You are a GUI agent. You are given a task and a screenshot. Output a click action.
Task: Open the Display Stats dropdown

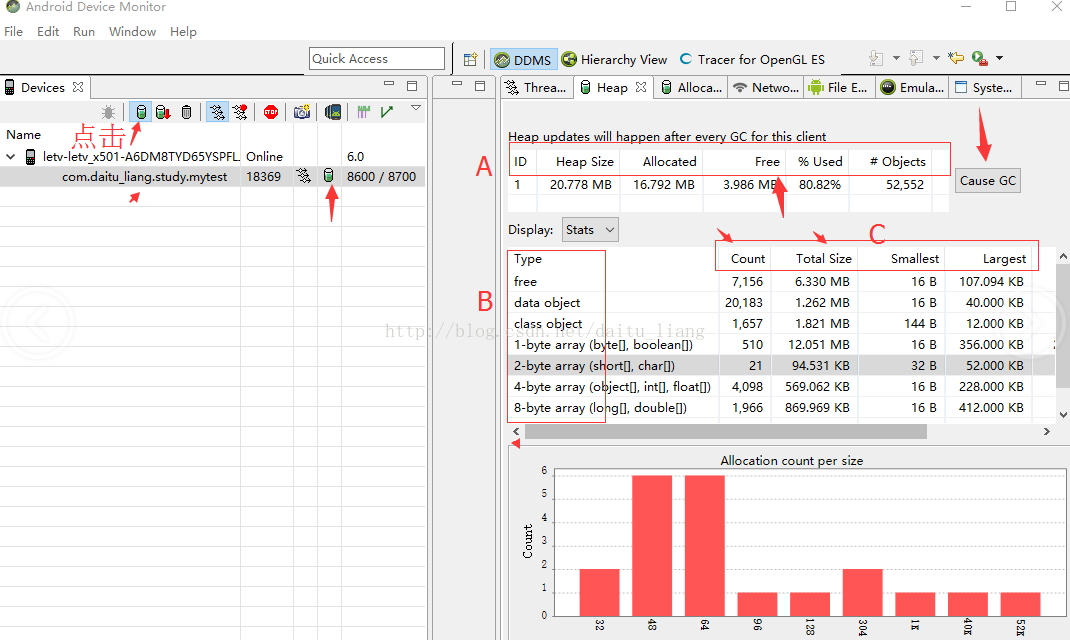click(590, 230)
